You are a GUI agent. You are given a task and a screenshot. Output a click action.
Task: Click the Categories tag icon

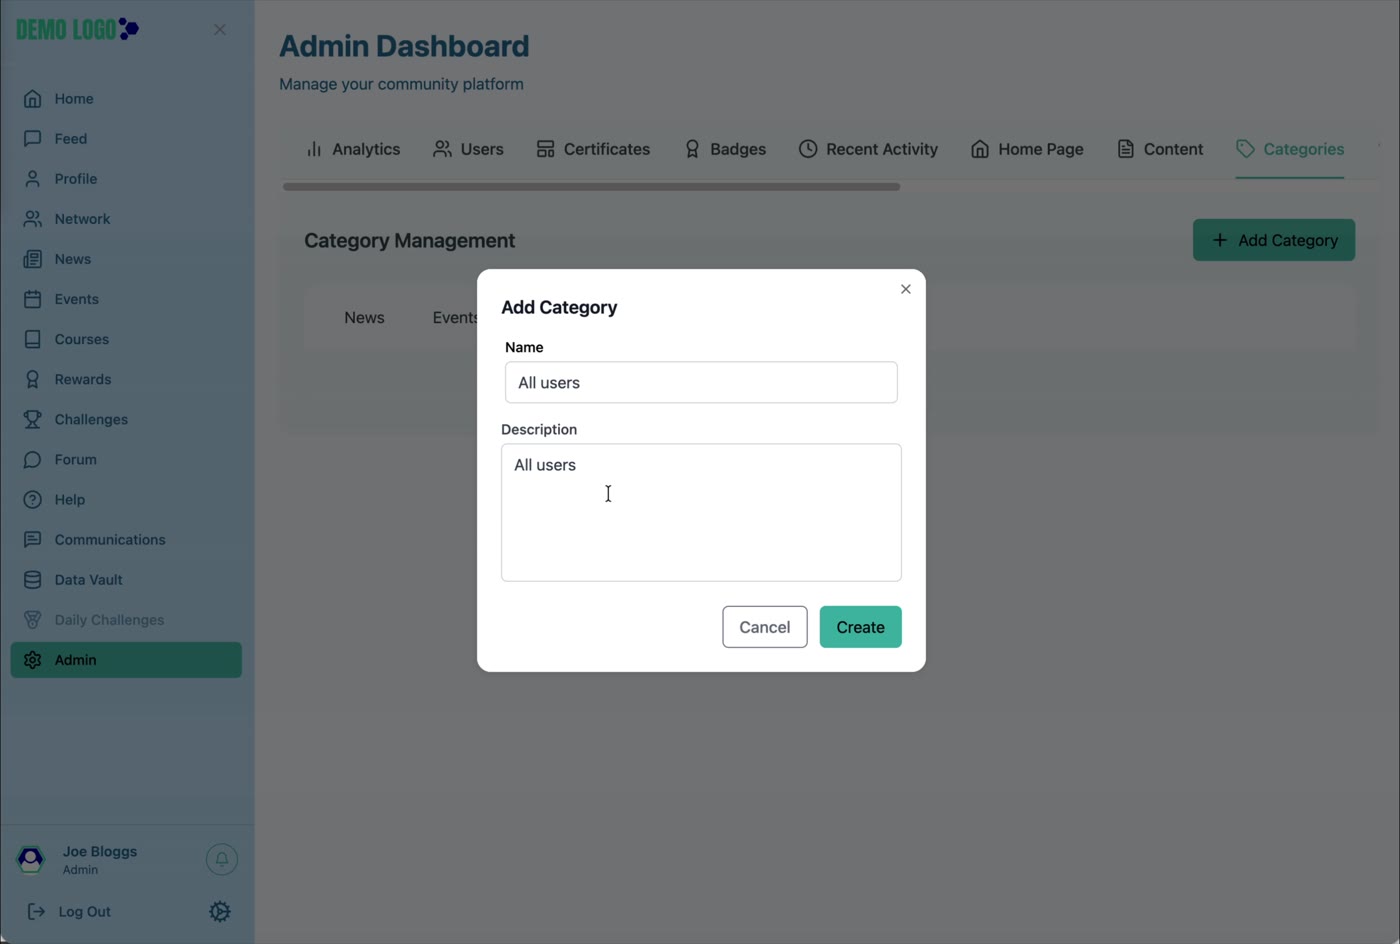[1245, 149]
